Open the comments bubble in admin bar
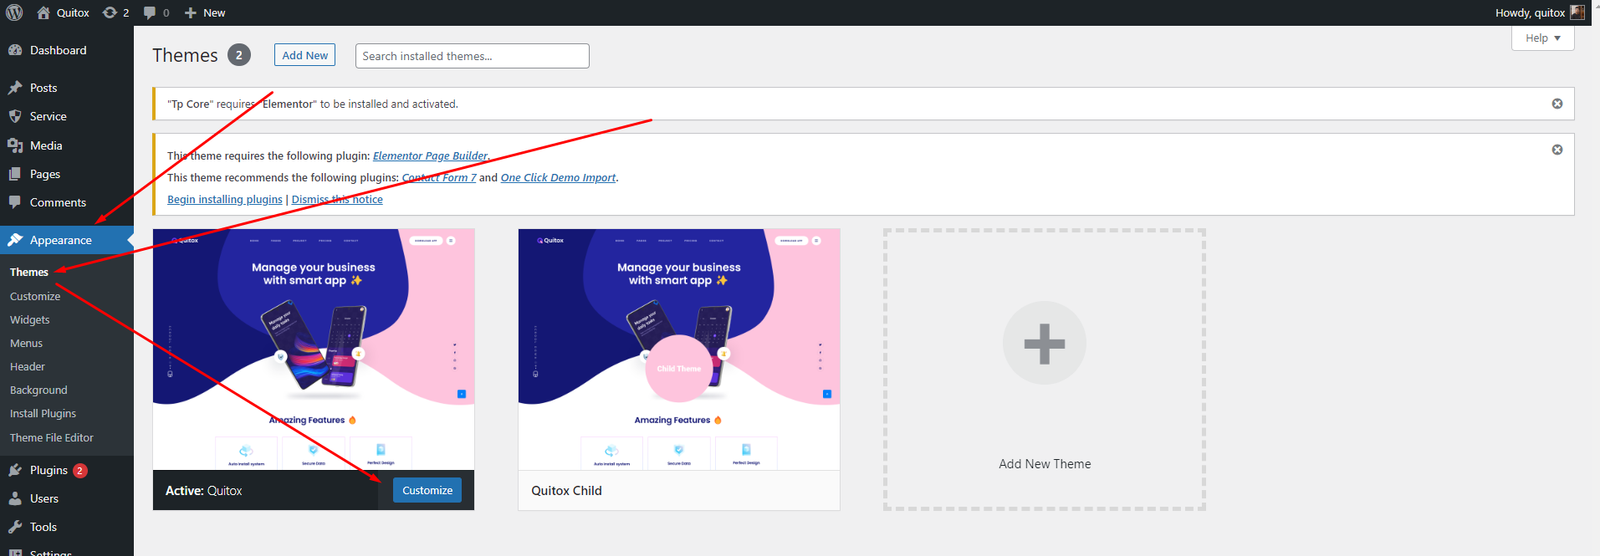This screenshot has height=556, width=1600. pos(156,13)
